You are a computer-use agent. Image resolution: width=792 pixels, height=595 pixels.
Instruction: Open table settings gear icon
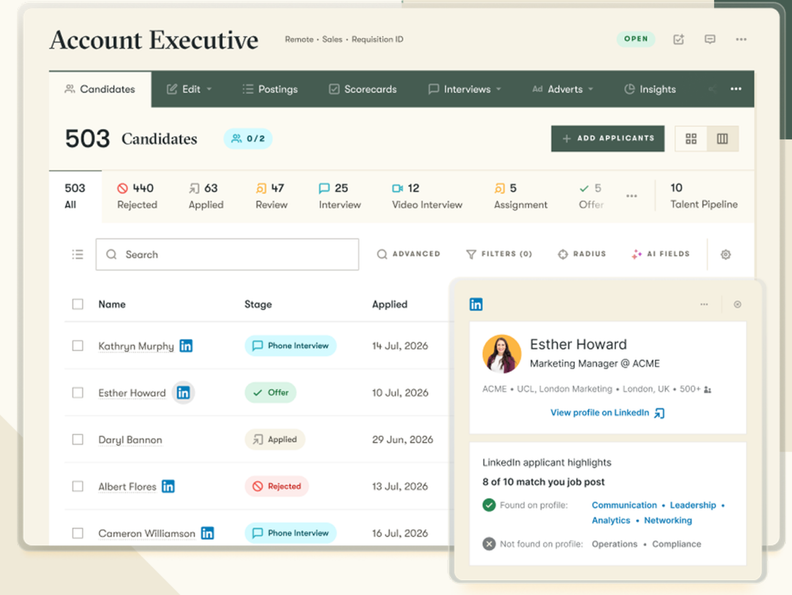[x=726, y=254]
